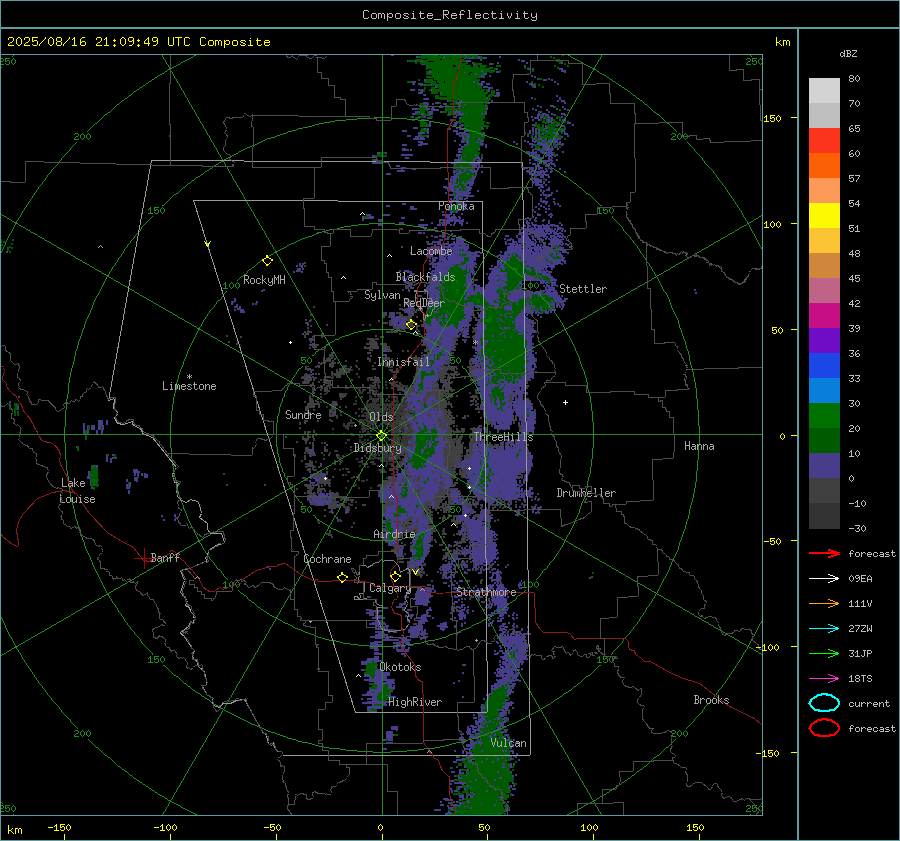
Task: Click the Brooks city label
Action: pos(711,700)
